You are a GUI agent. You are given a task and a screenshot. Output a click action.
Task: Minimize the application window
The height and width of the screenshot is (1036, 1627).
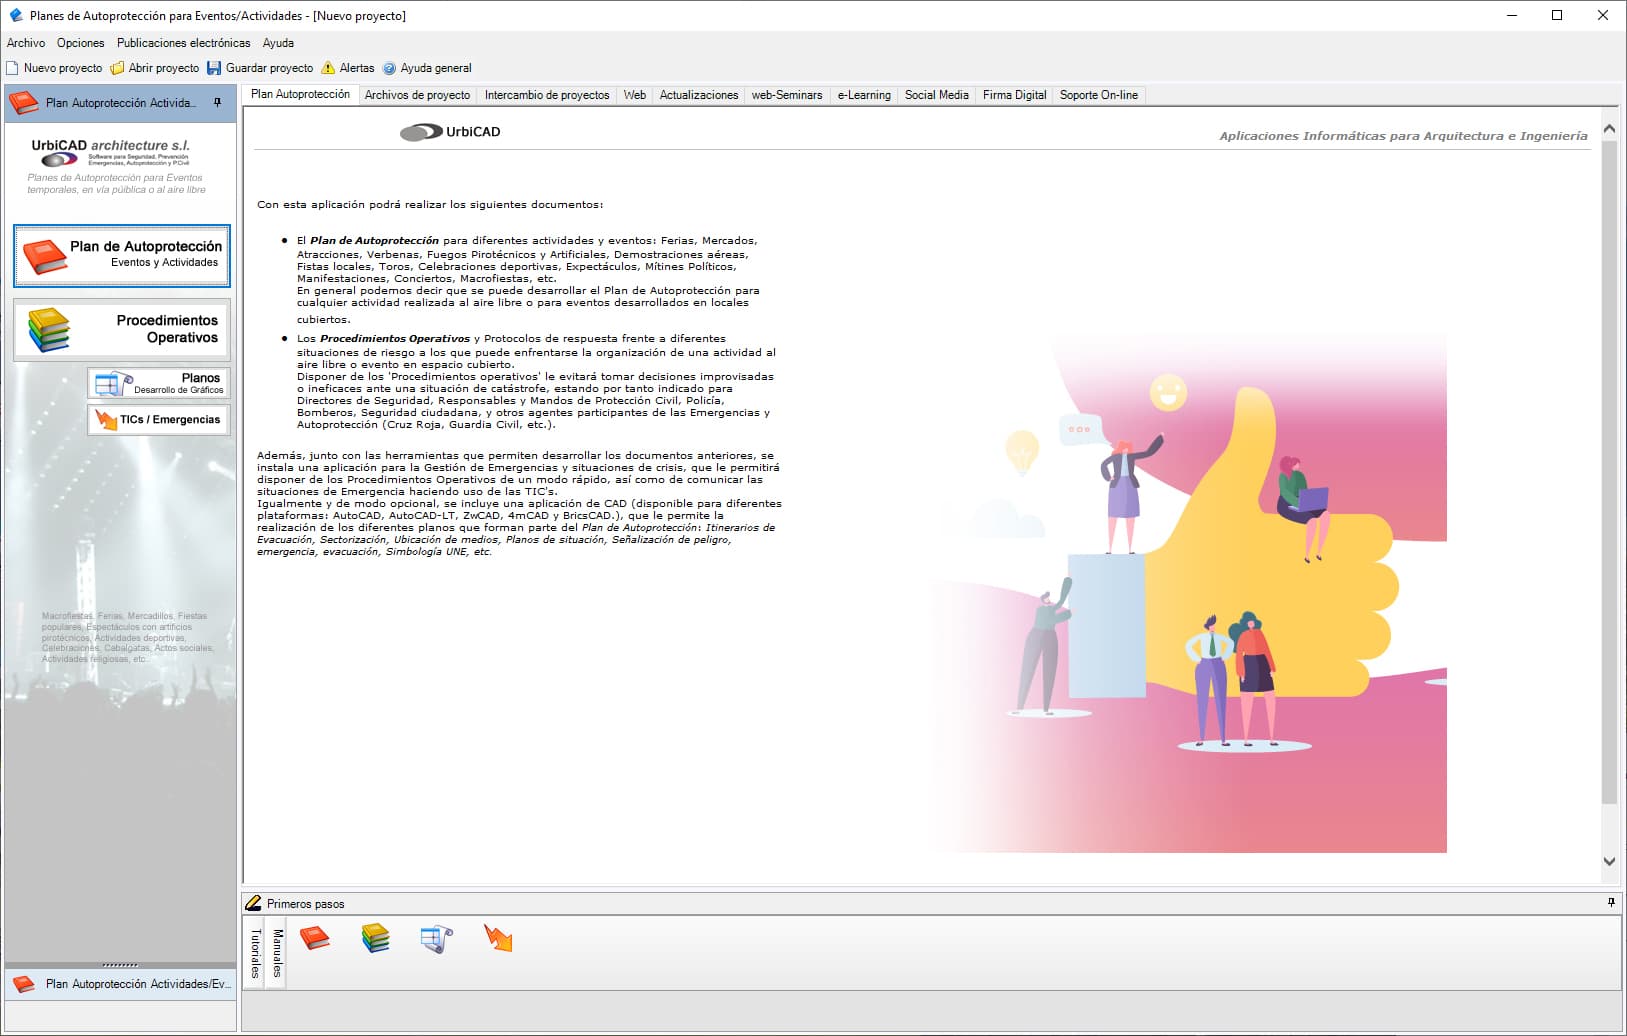pyautogui.click(x=1511, y=15)
